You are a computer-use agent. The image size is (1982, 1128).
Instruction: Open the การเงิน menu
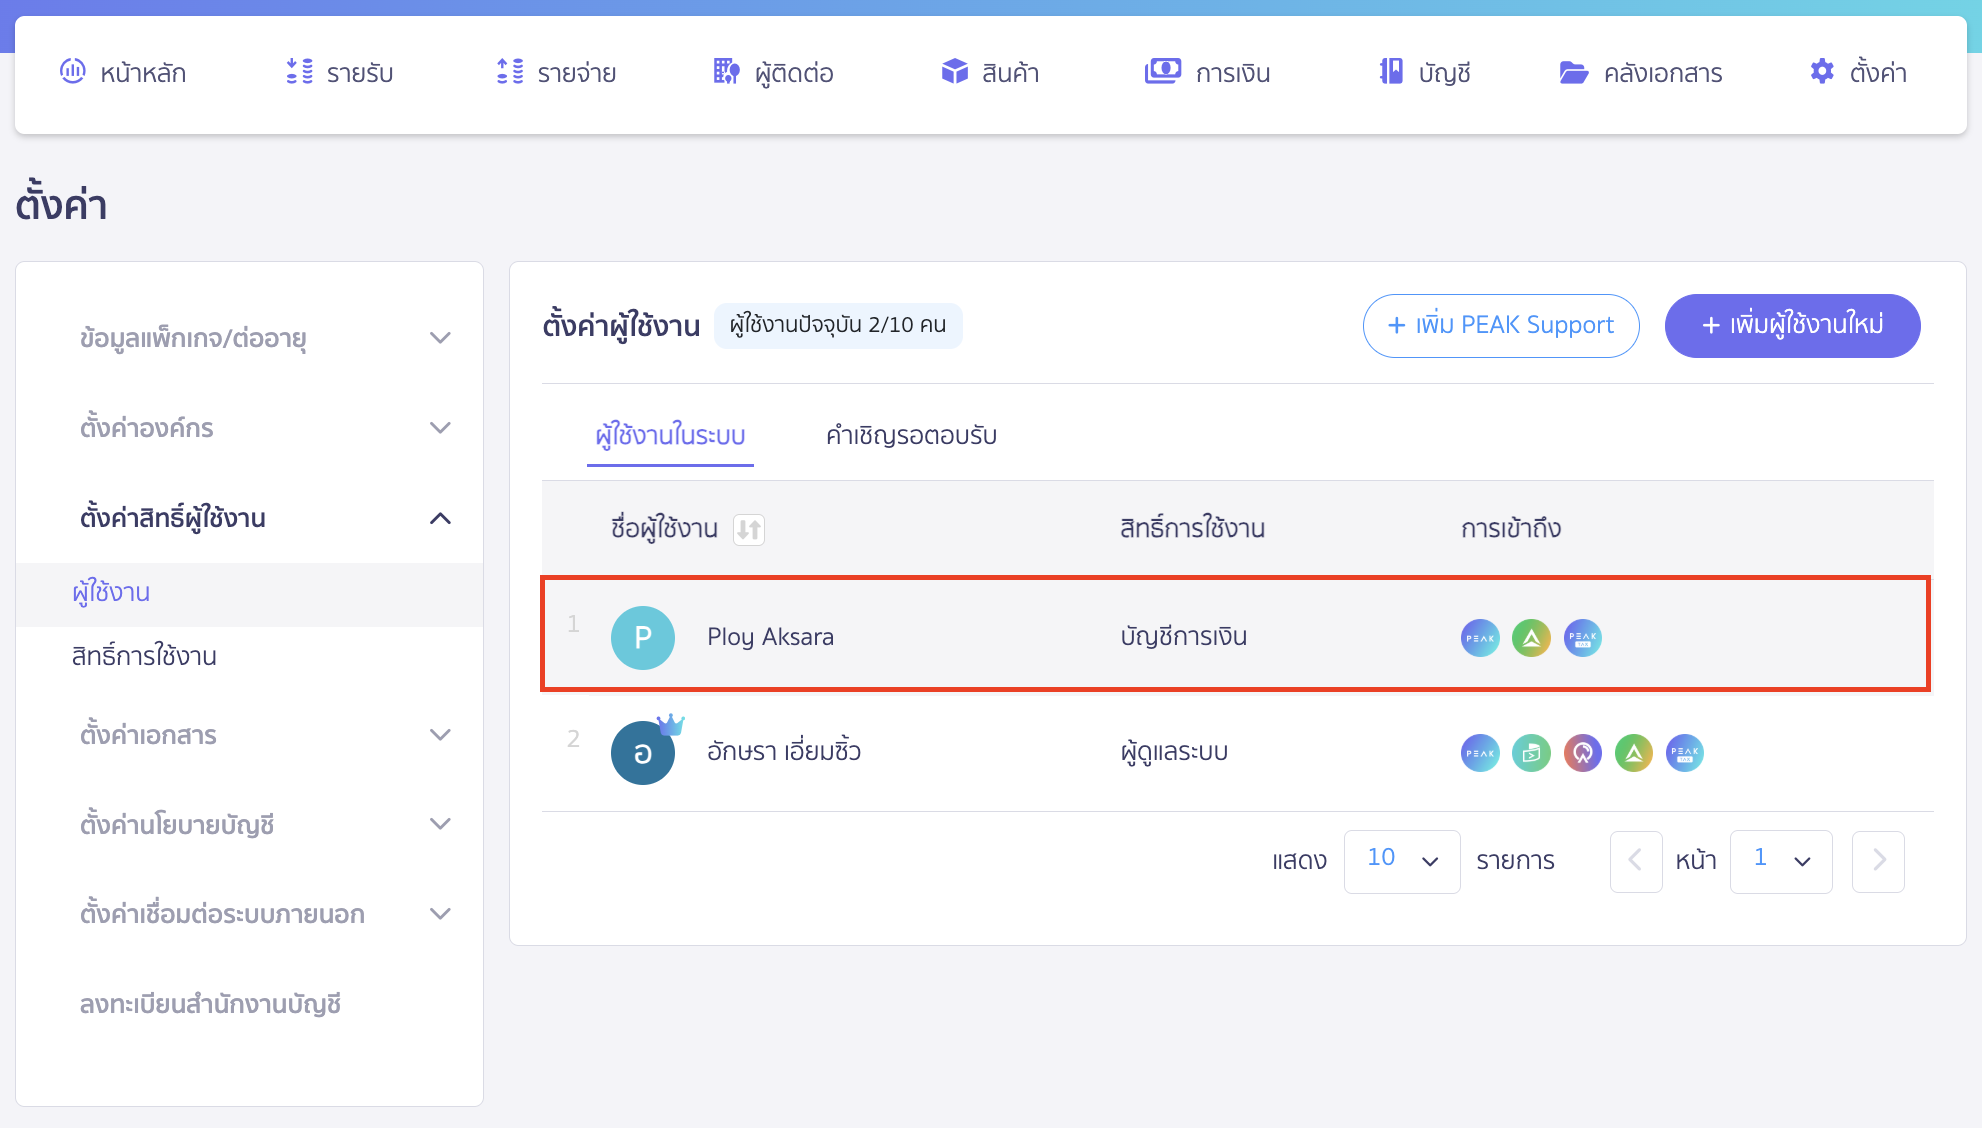pyautogui.click(x=1208, y=72)
